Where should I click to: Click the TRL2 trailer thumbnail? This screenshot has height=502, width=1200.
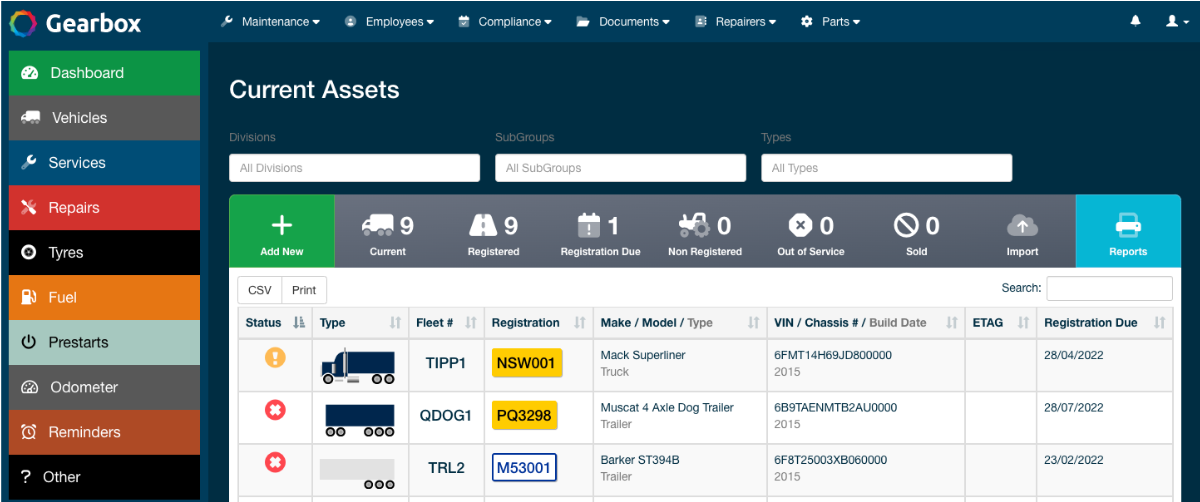pyautogui.click(x=357, y=473)
